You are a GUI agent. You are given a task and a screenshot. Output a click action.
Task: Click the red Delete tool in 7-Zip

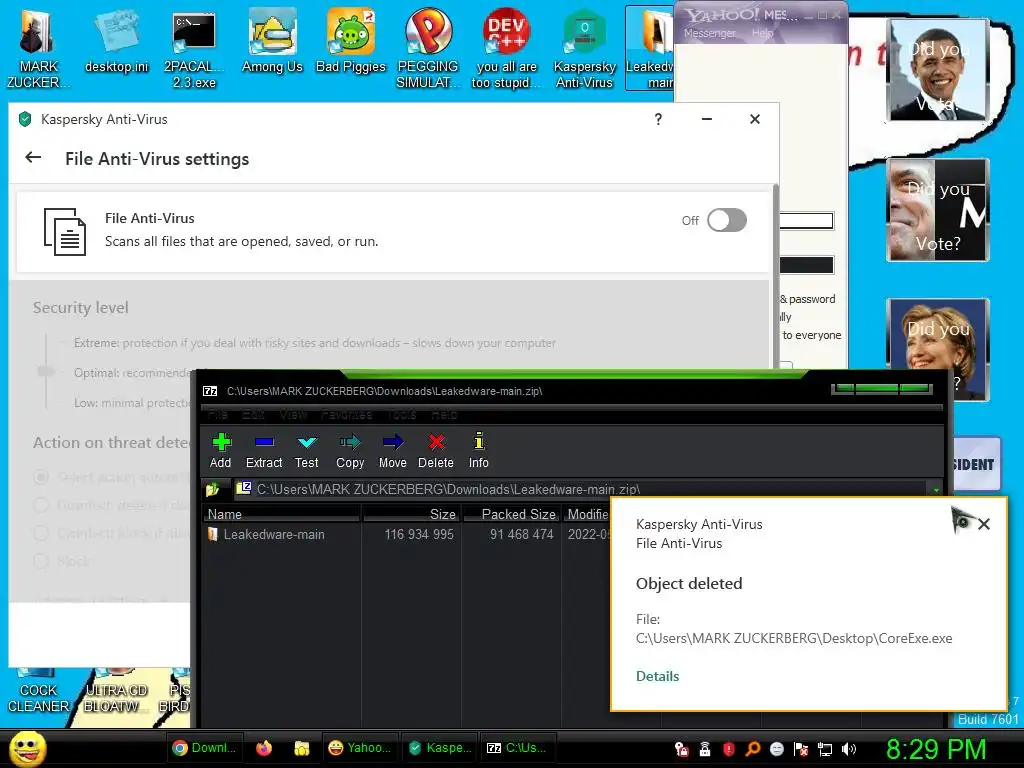point(436,451)
